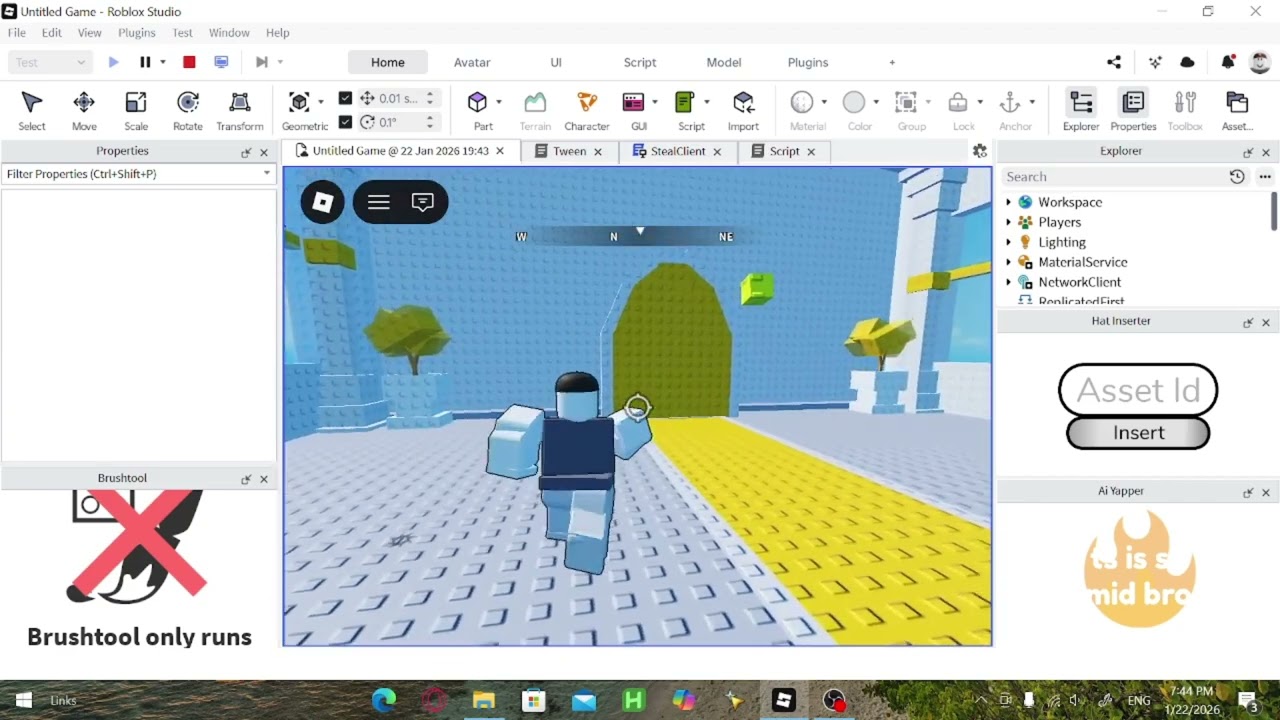Open the File menu
Screen dimensions: 1280x720
point(17,33)
